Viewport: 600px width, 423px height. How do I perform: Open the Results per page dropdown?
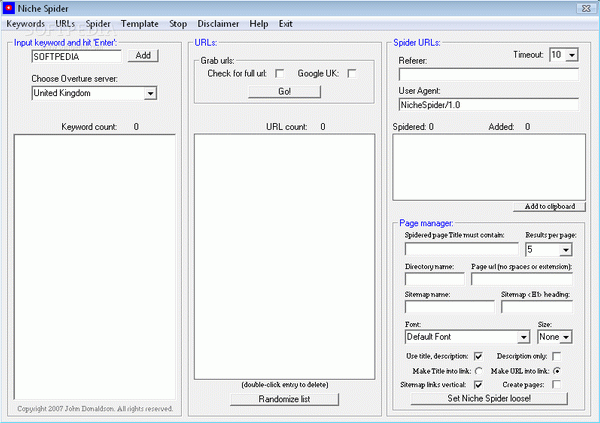click(x=566, y=250)
